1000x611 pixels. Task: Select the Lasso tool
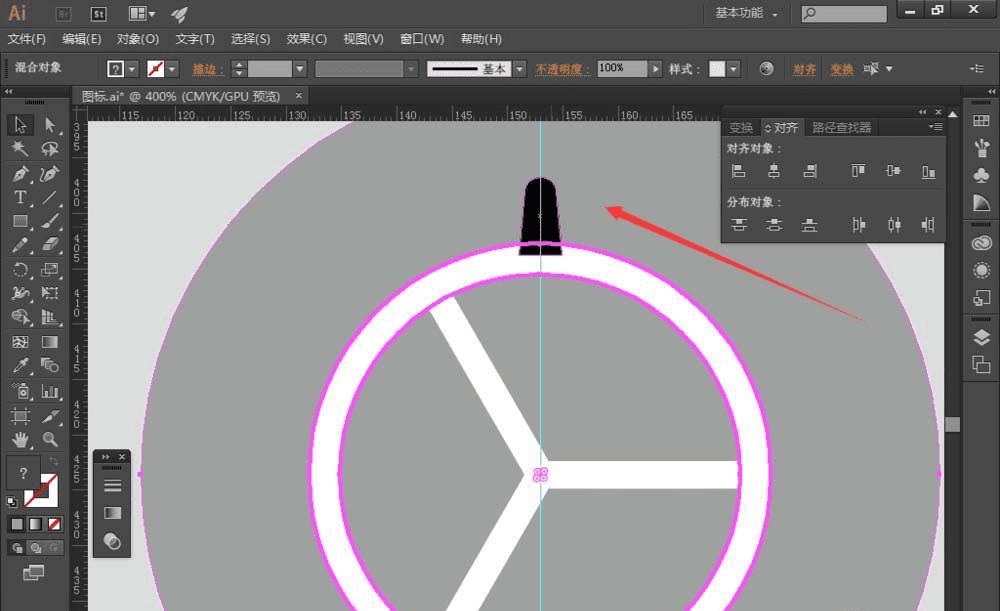(x=50, y=149)
